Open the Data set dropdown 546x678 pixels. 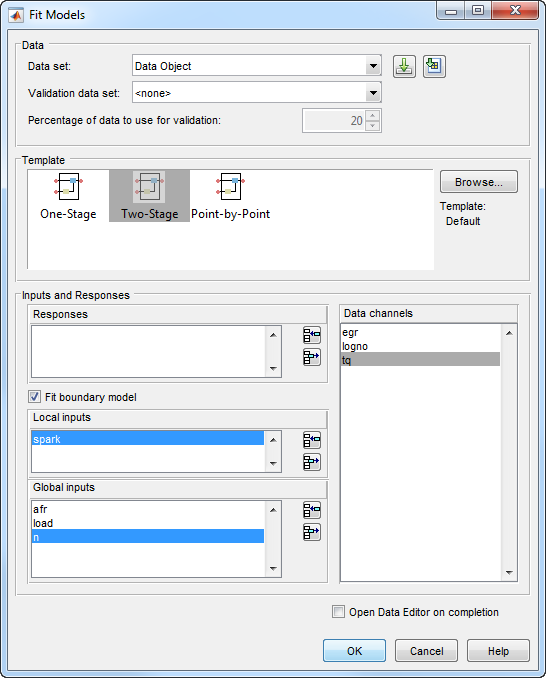click(373, 66)
